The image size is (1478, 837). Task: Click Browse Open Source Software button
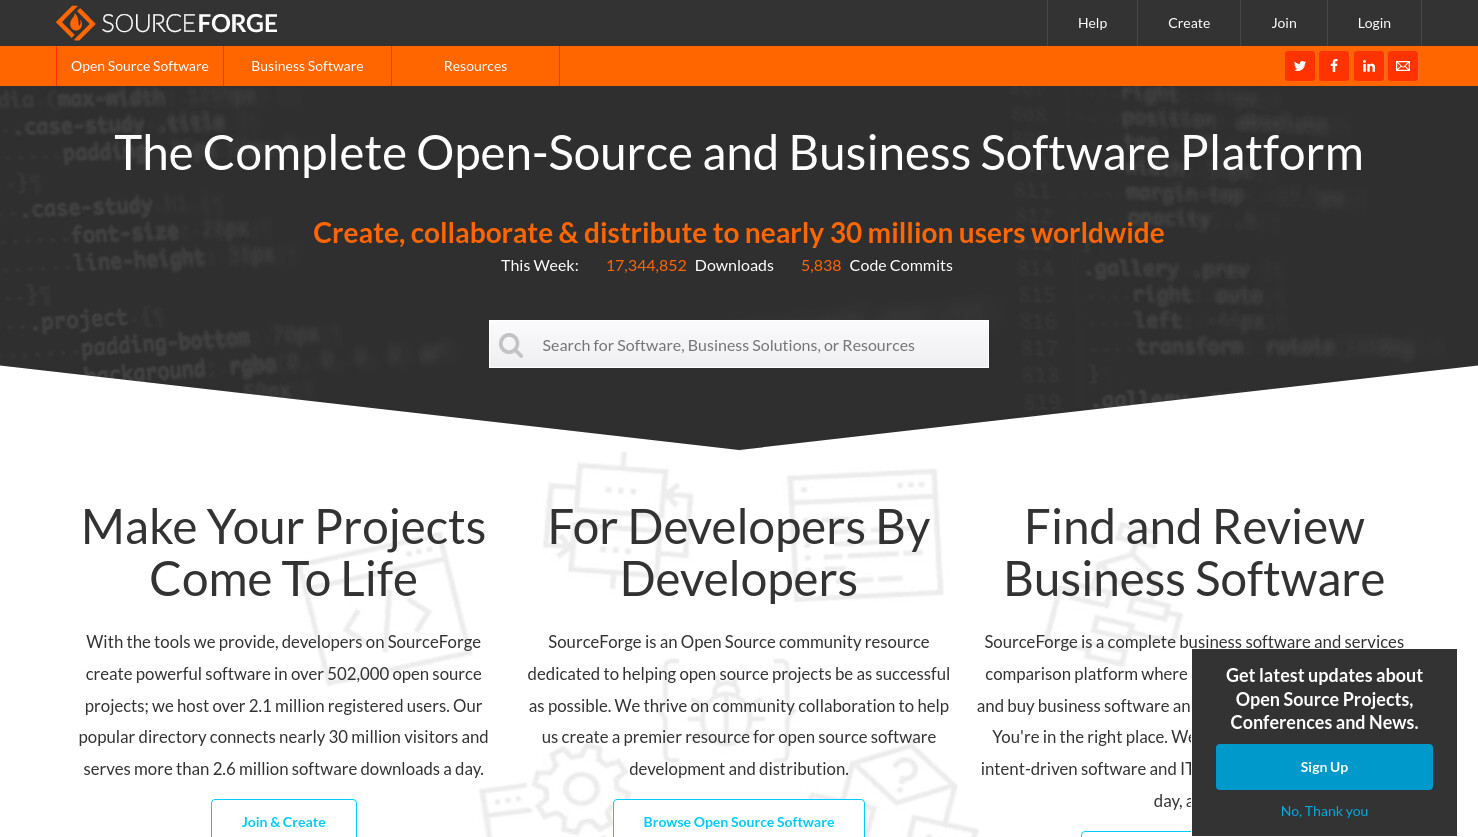click(x=739, y=820)
